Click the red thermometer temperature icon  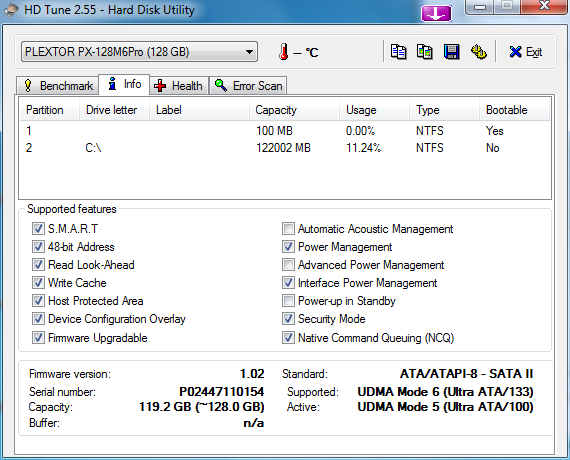point(284,52)
